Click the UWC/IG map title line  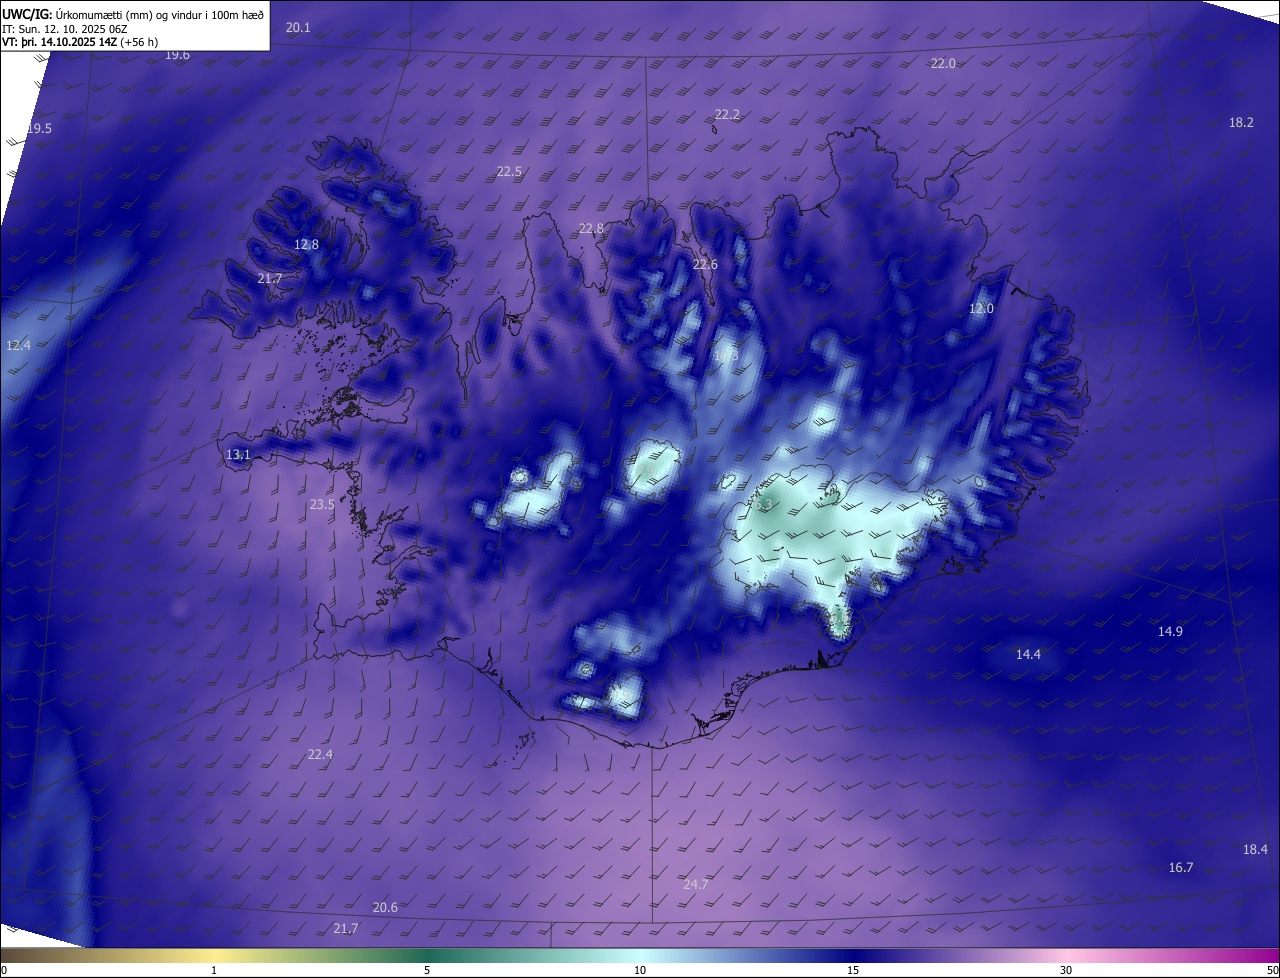pos(133,13)
